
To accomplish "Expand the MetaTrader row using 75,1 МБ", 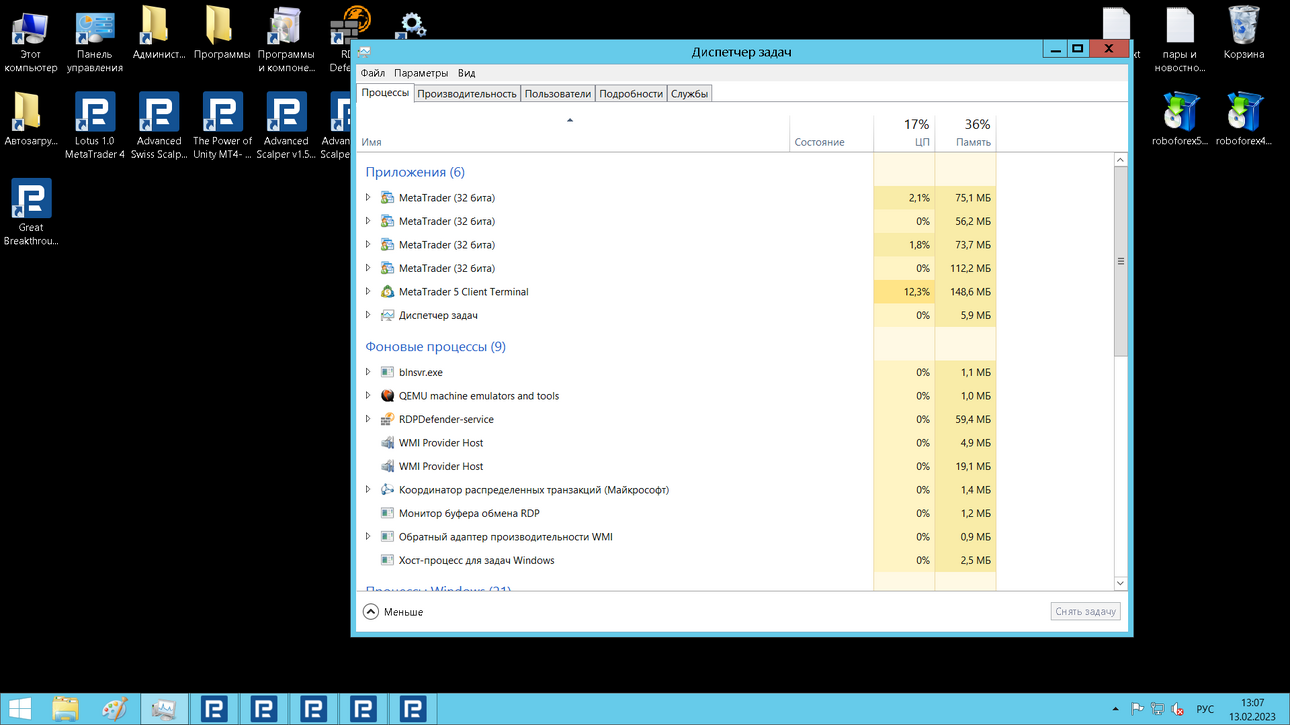I will (x=368, y=198).
